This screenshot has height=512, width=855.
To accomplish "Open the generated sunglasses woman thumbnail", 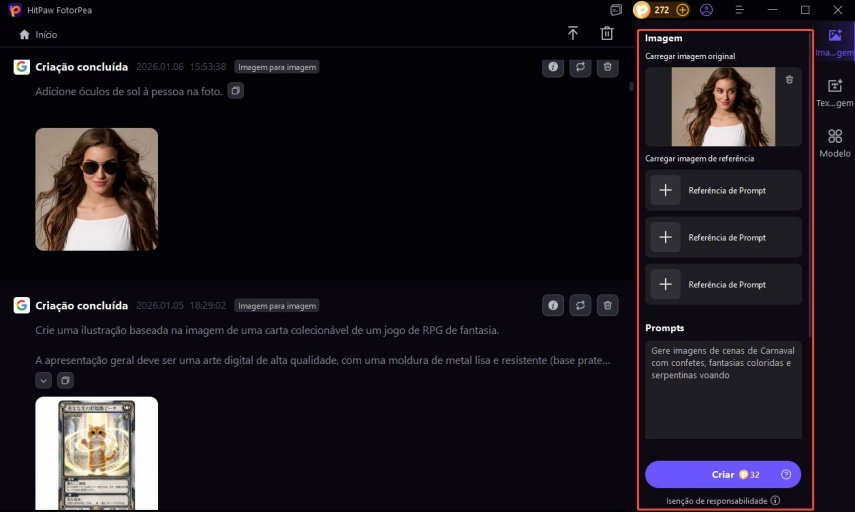I will (97, 189).
